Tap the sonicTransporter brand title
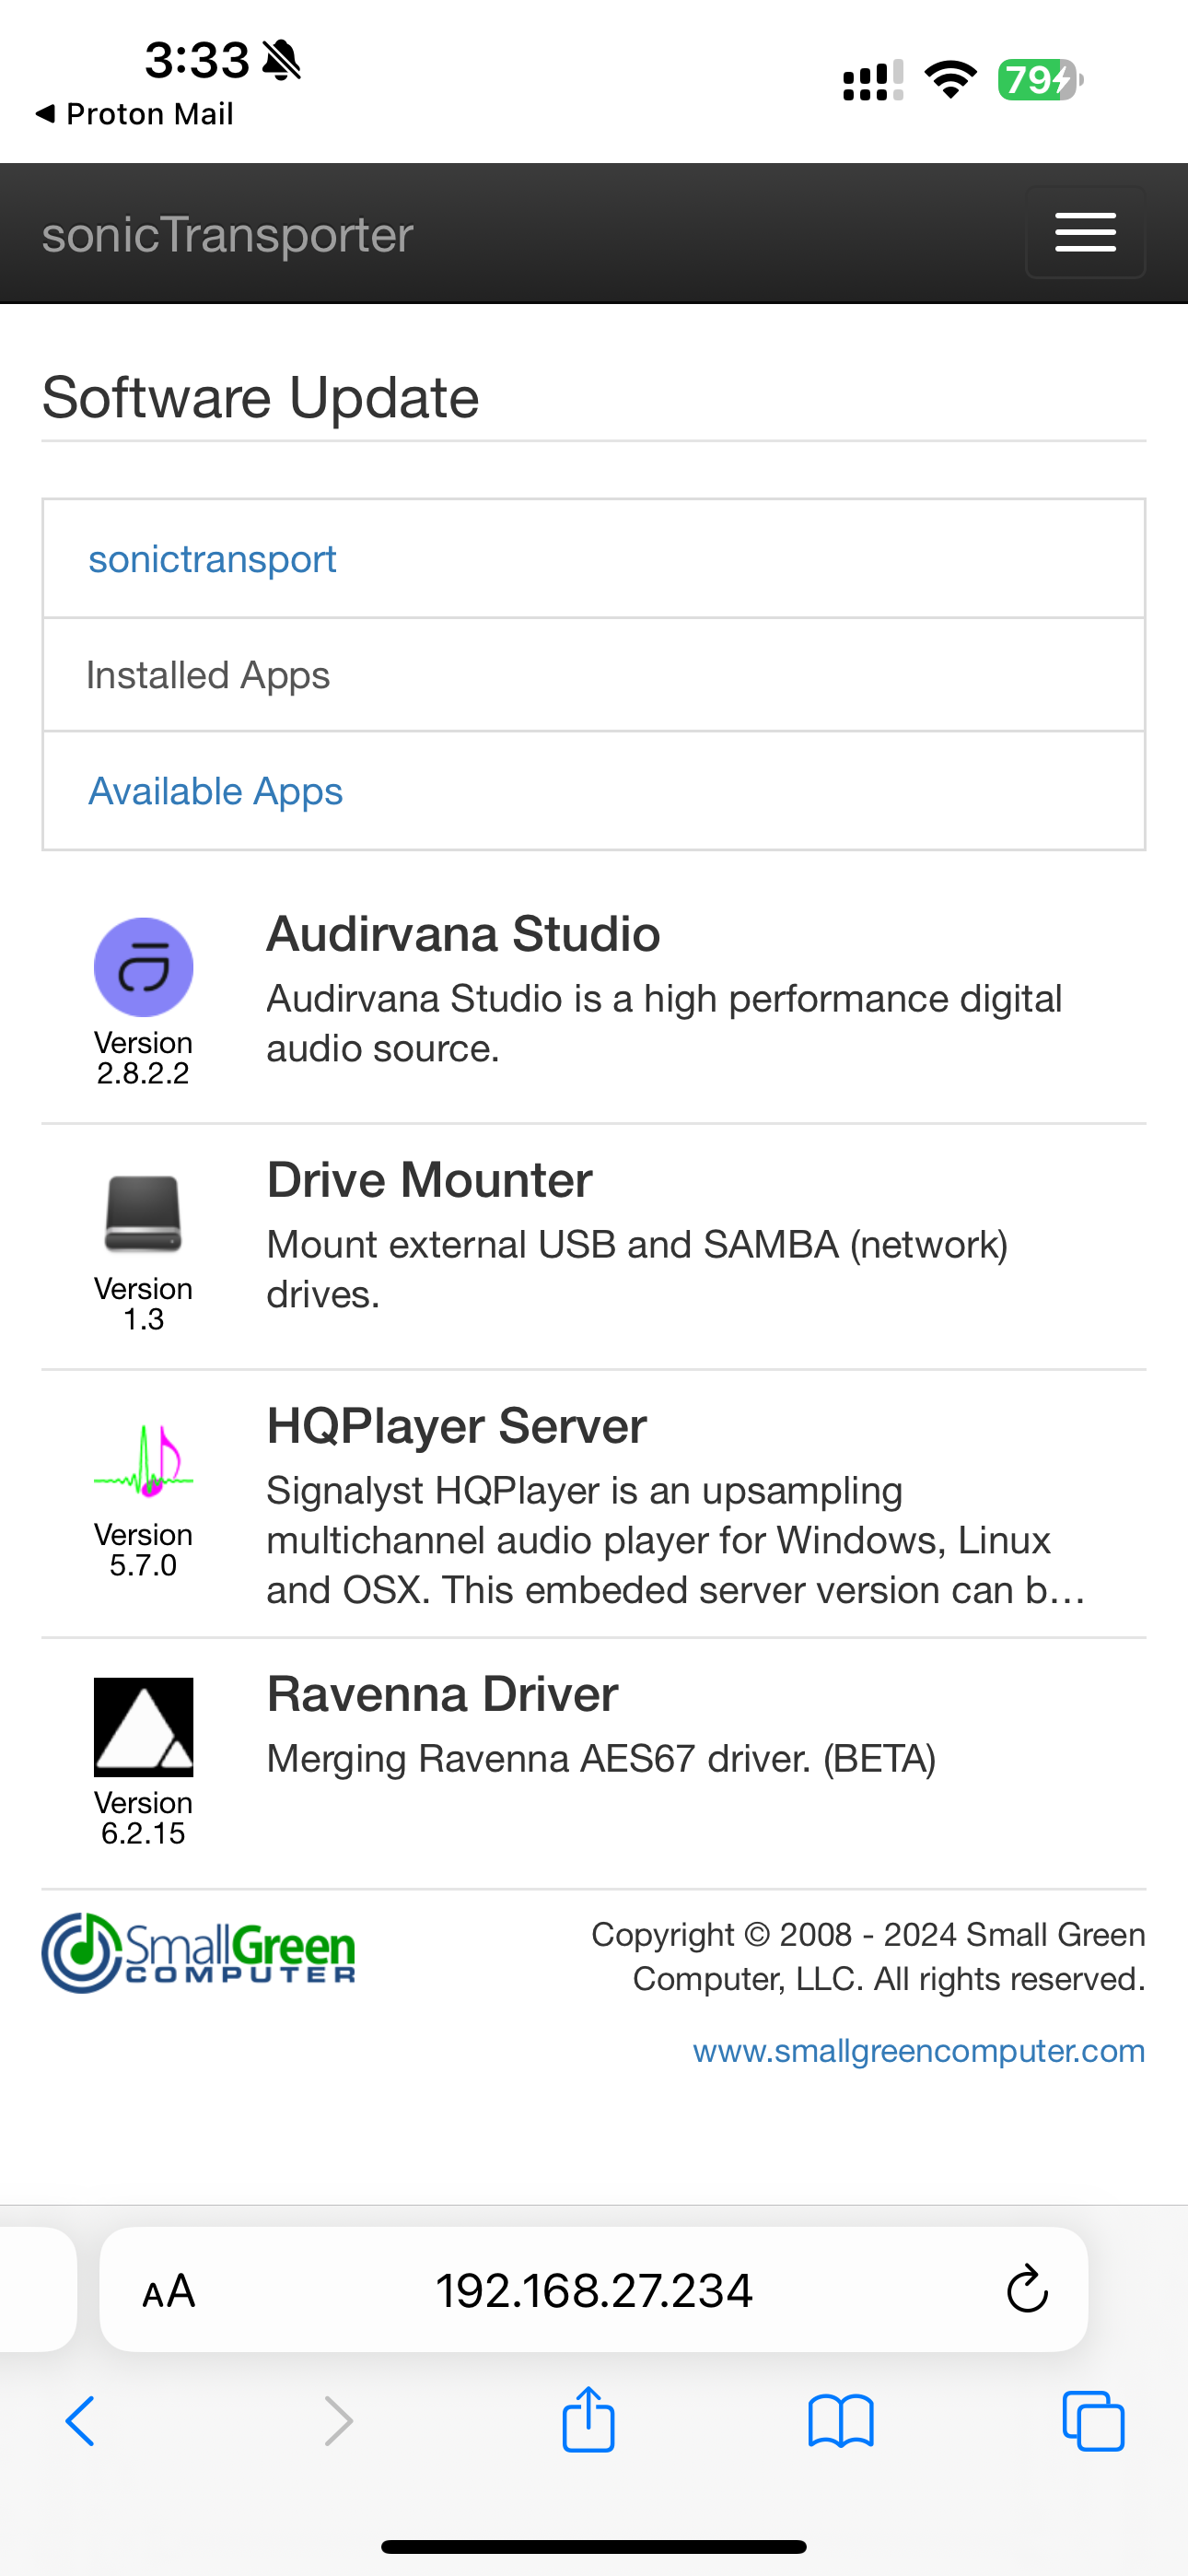Viewport: 1188px width, 2576px height. [x=227, y=235]
